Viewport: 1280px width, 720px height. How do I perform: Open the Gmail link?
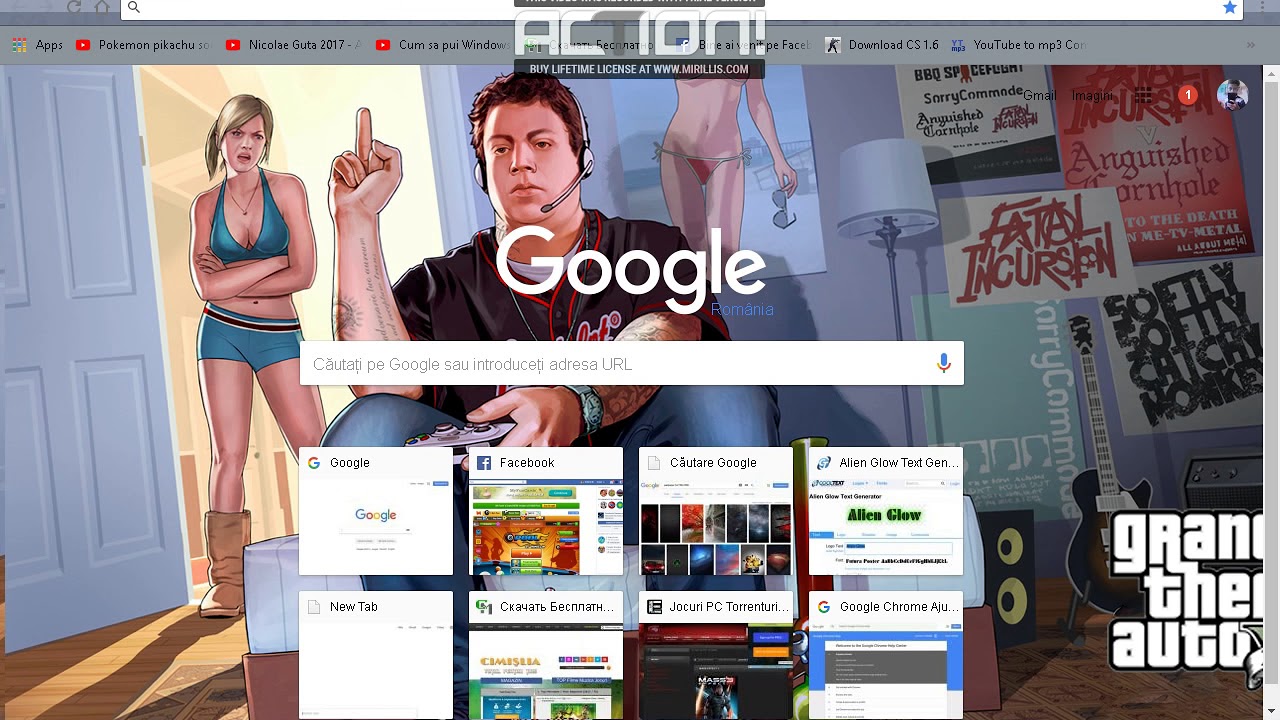tap(1039, 96)
